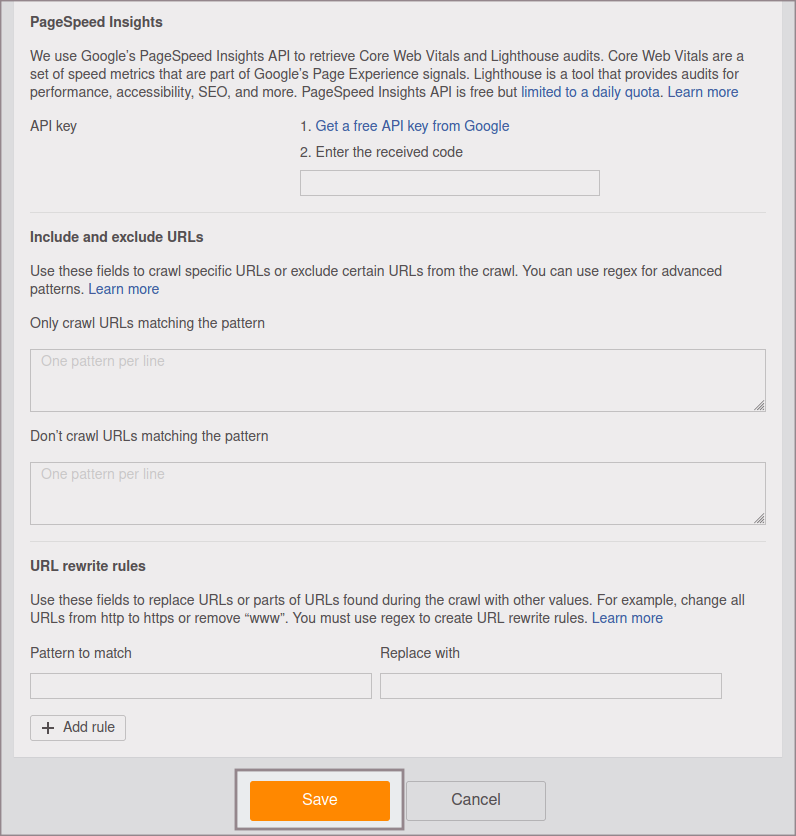Click the 'API key' label
The height and width of the screenshot is (836, 796).
(53, 126)
